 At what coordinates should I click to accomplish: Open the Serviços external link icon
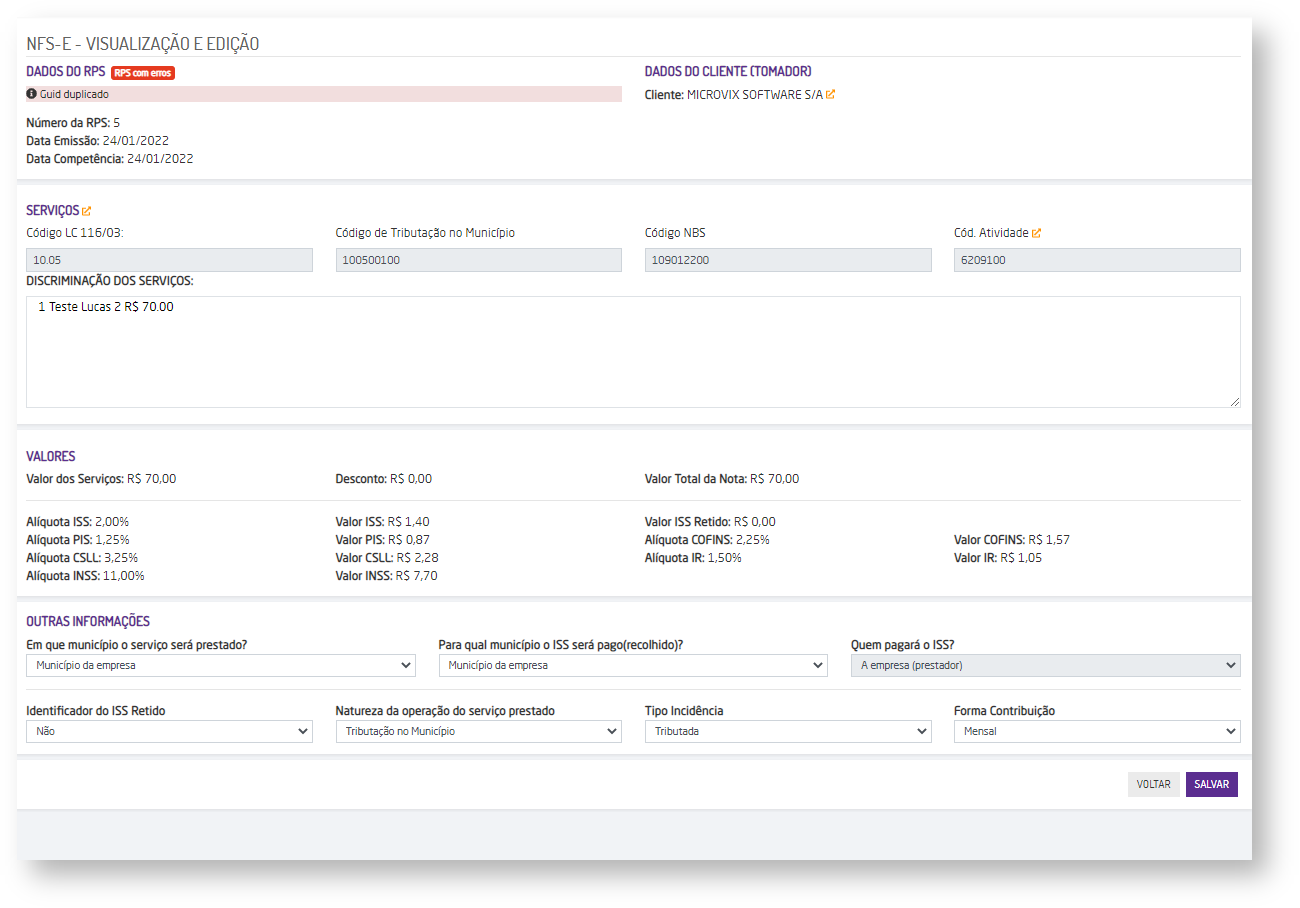click(x=87, y=211)
